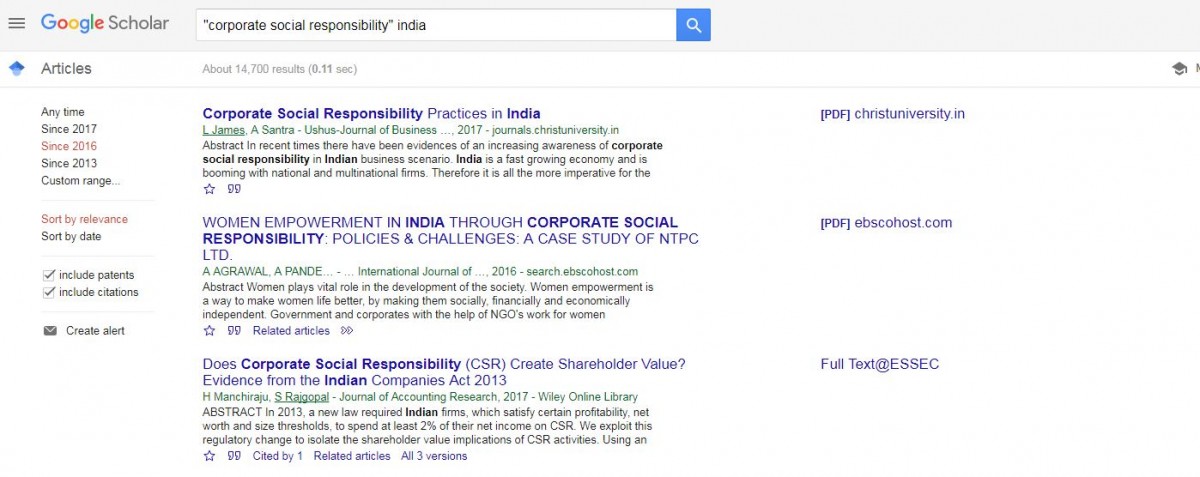Open the Custom range date option

point(80,181)
